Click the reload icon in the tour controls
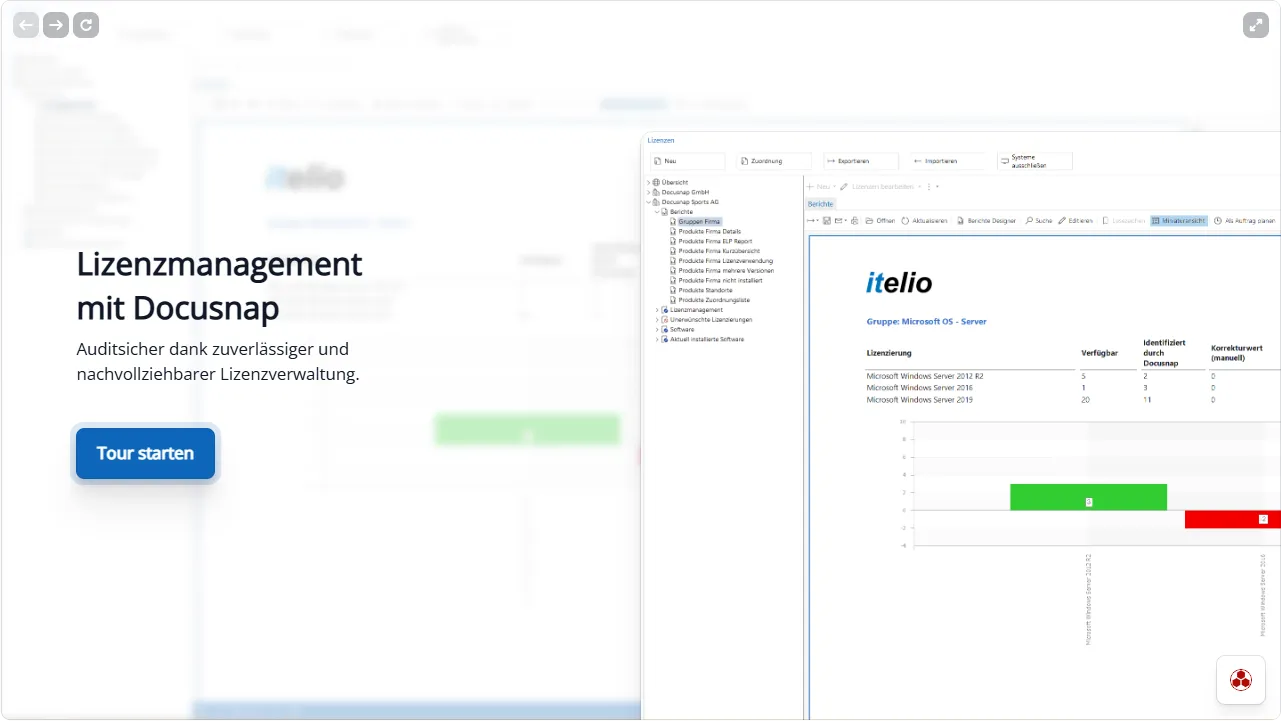The image size is (1281, 721). point(86,25)
